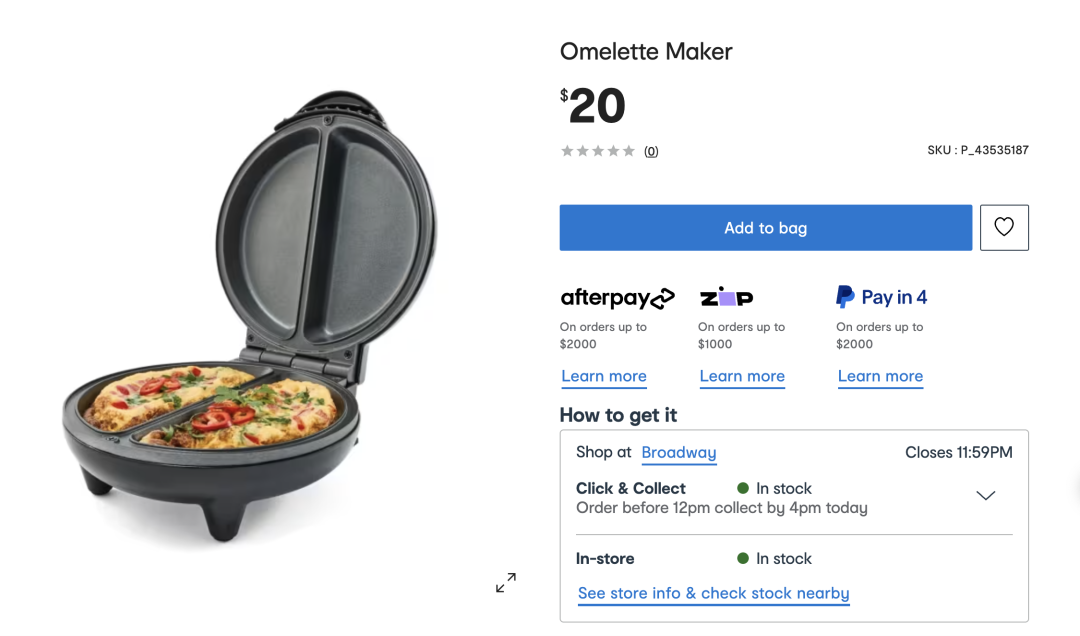The image size is (1080, 636).
Task: Add item to wishlist with heart icon
Action: point(1004,227)
